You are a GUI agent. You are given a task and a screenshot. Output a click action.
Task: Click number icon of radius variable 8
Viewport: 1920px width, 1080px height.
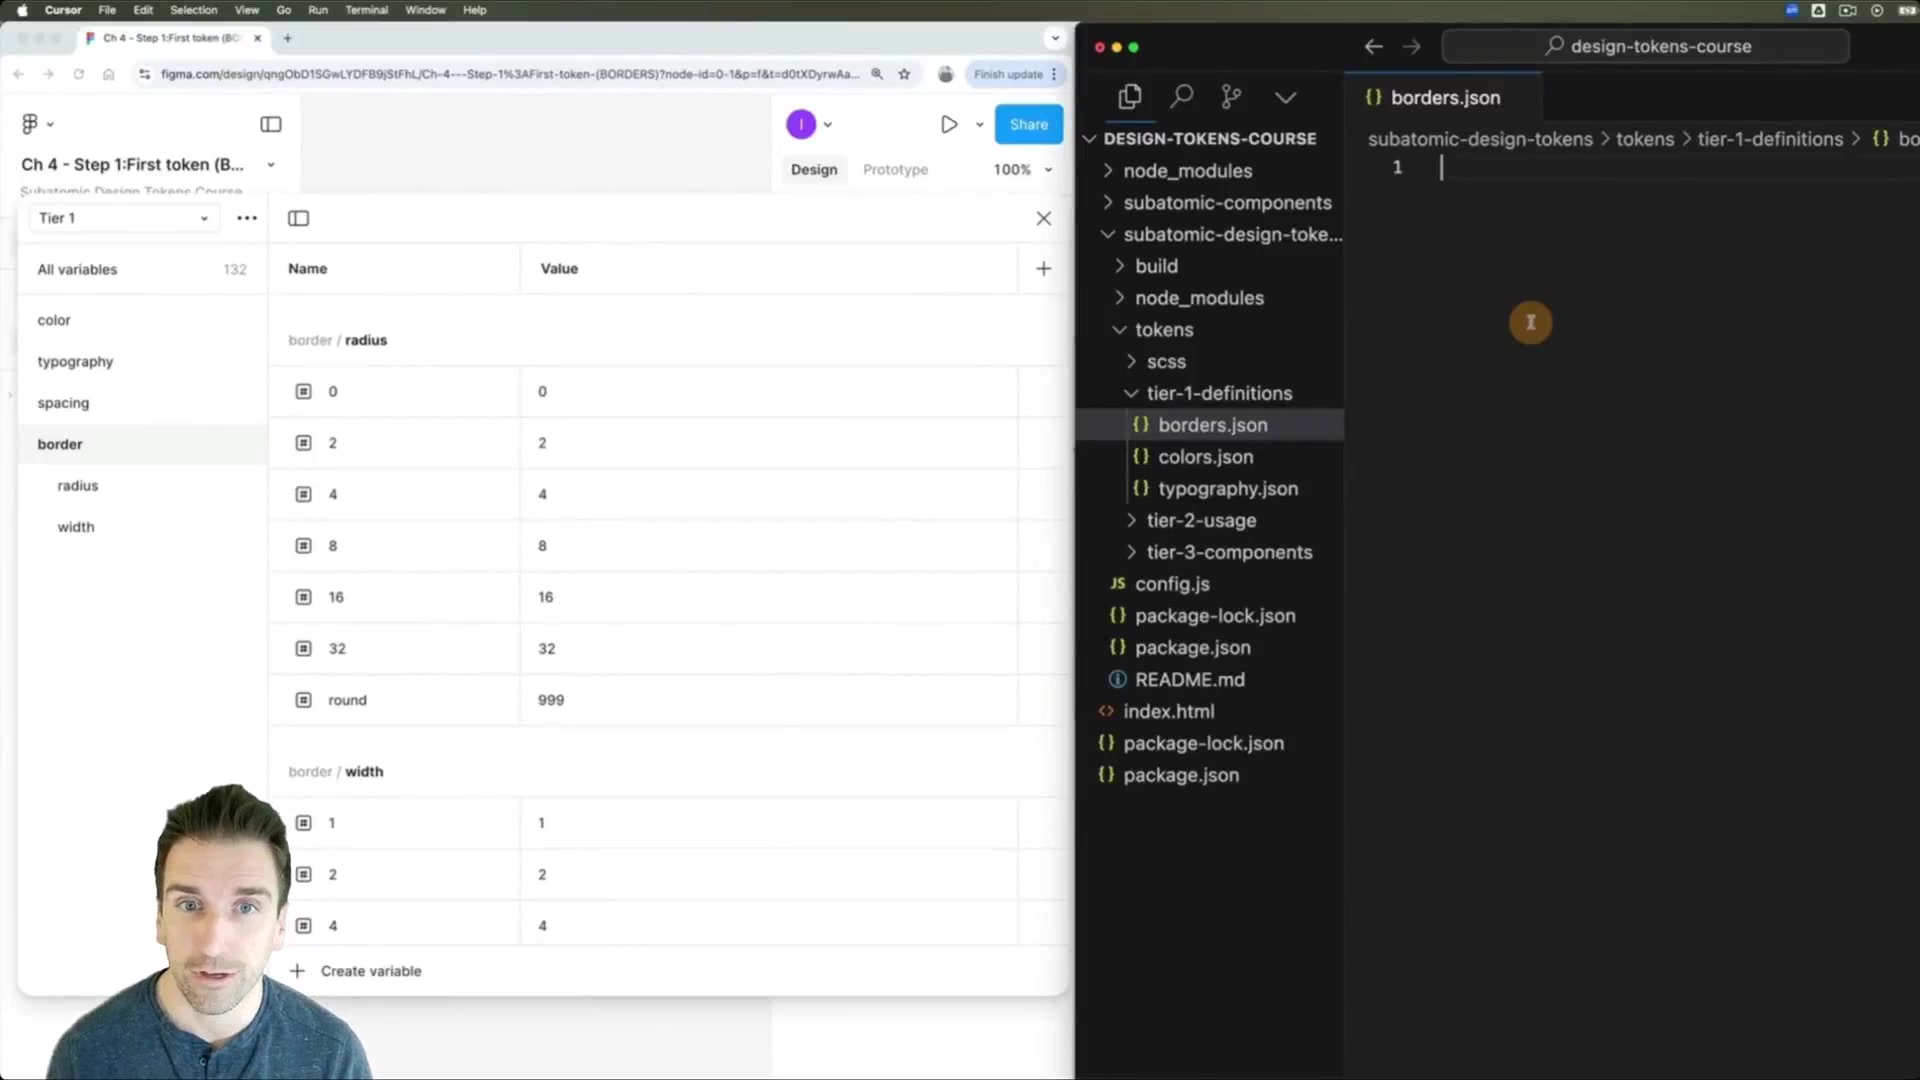[304, 546]
